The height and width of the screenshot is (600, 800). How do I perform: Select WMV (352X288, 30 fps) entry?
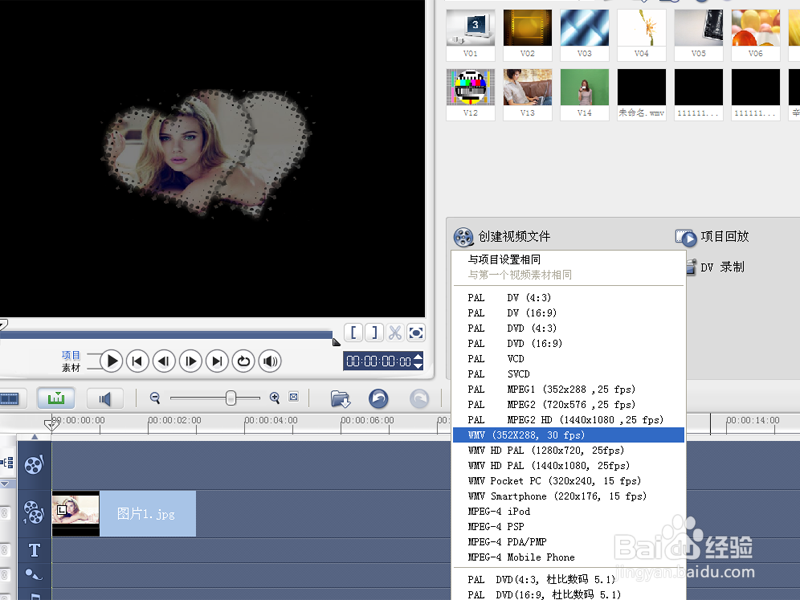(x=568, y=435)
